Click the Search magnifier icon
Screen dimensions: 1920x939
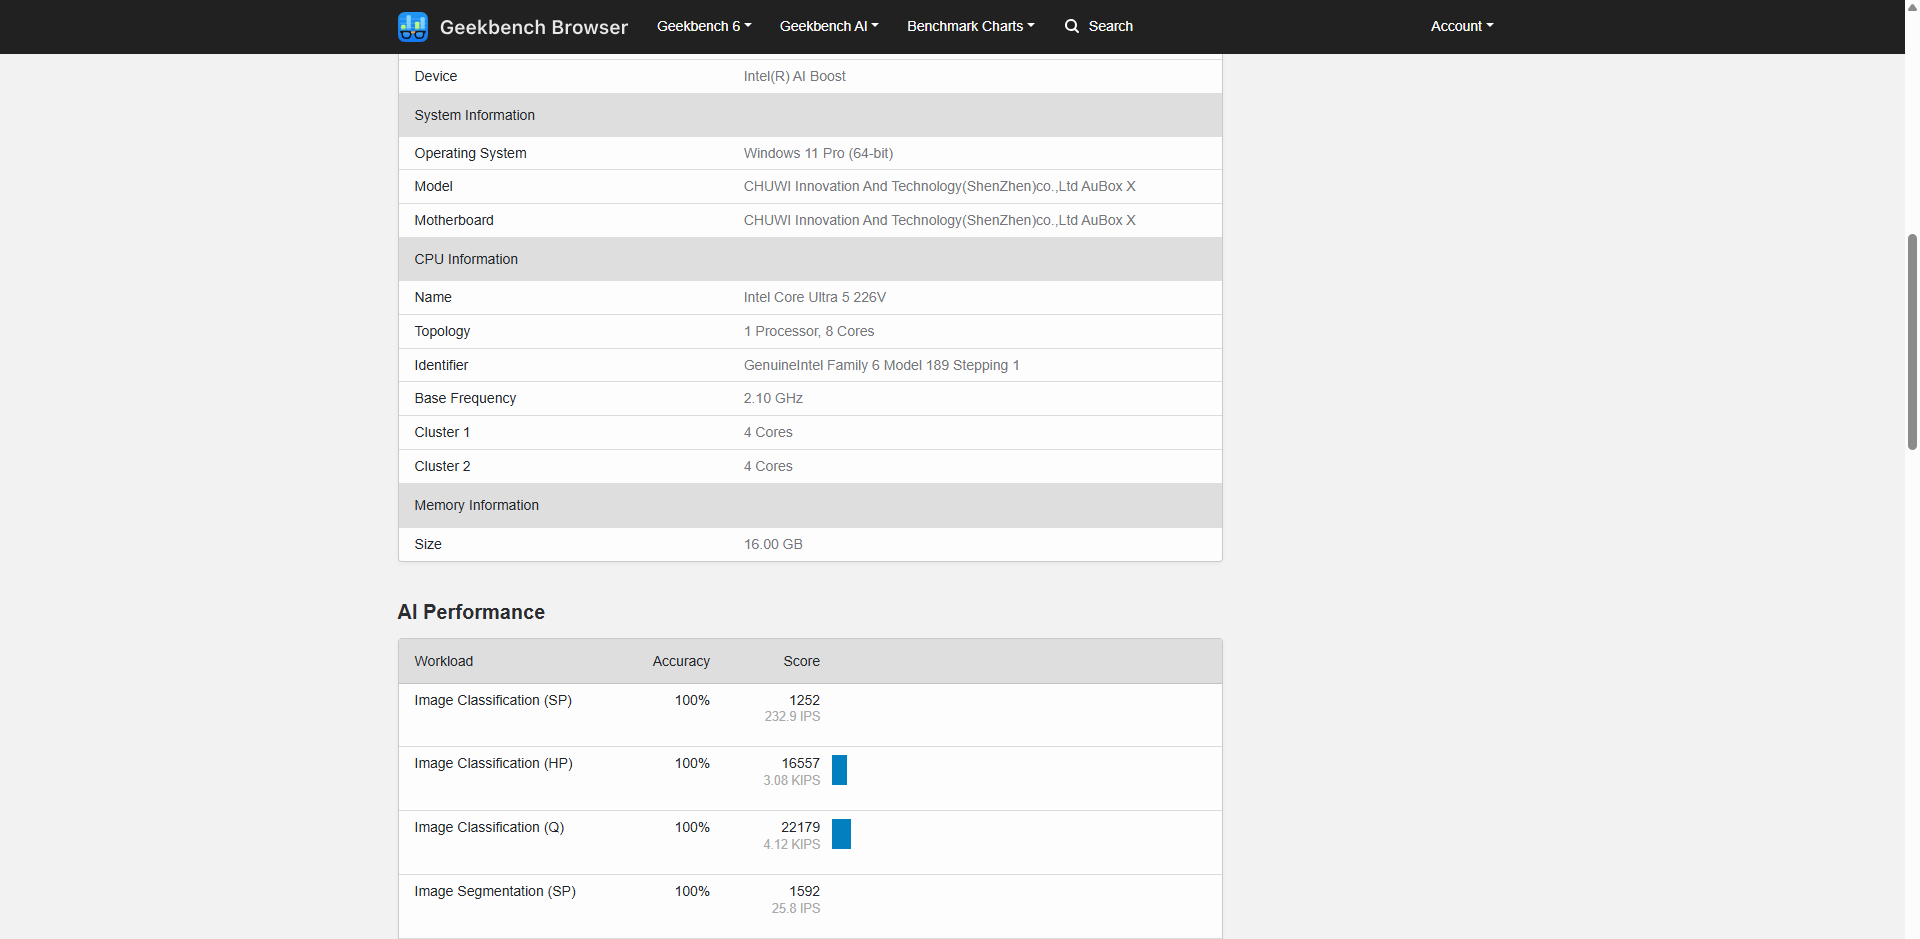[1072, 26]
